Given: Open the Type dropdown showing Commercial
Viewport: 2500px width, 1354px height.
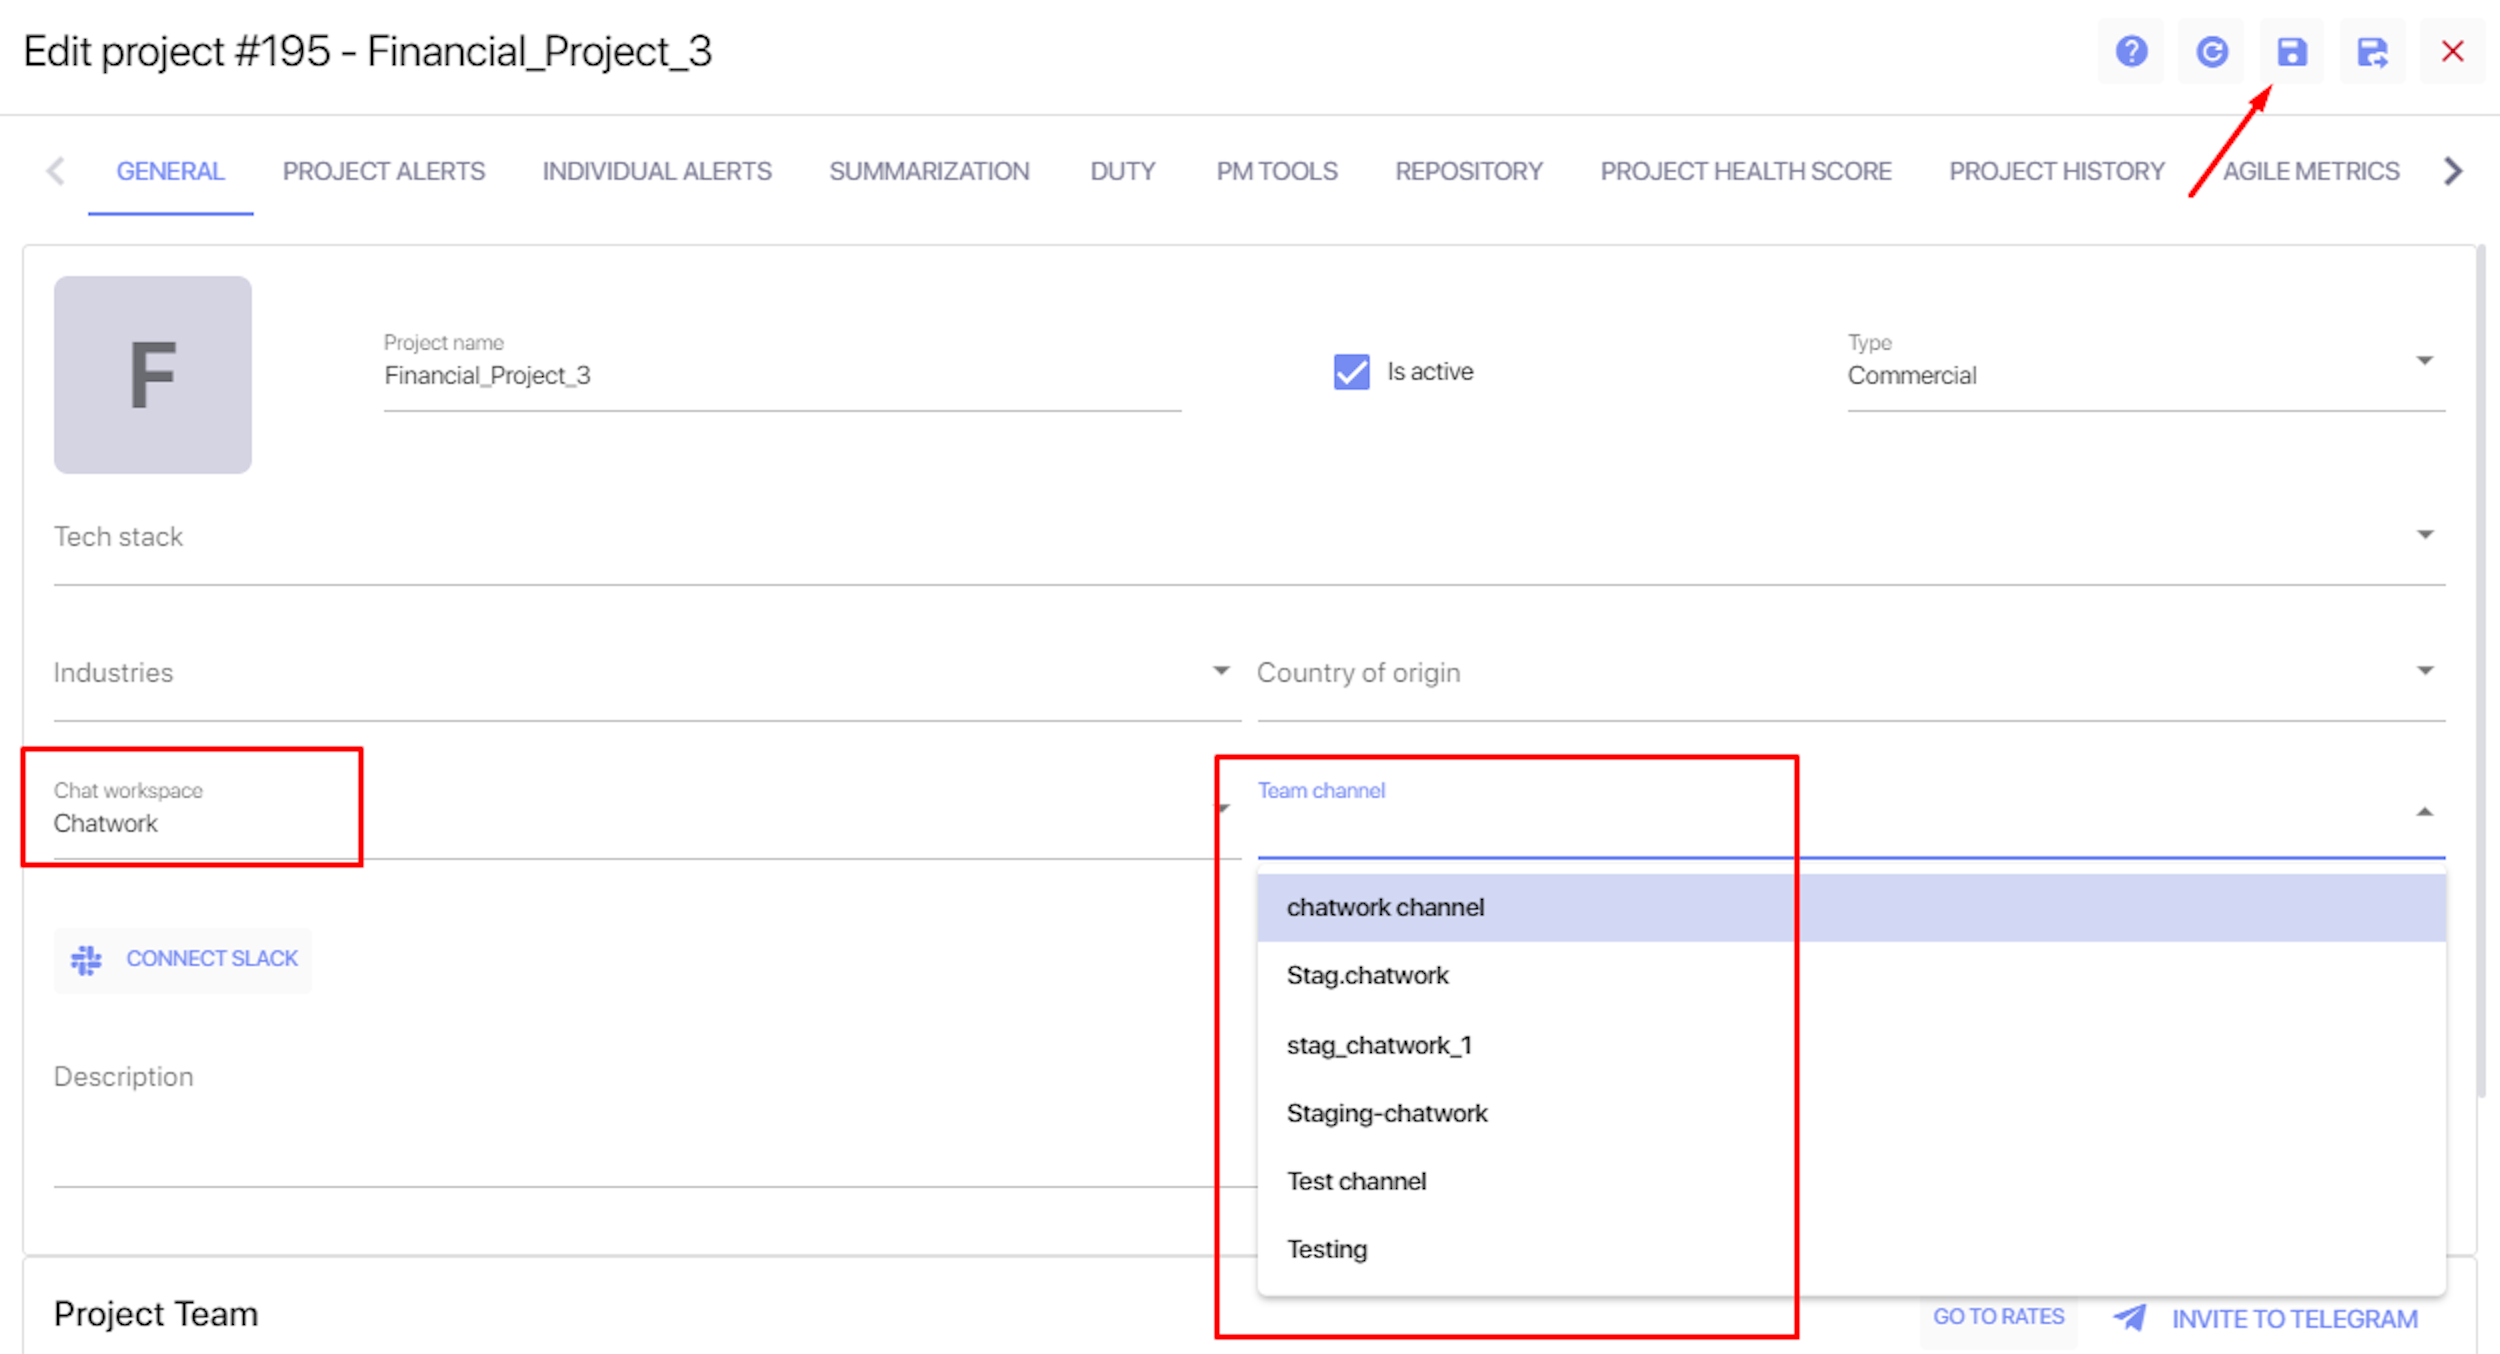Looking at the screenshot, I should pyautogui.click(x=2145, y=372).
